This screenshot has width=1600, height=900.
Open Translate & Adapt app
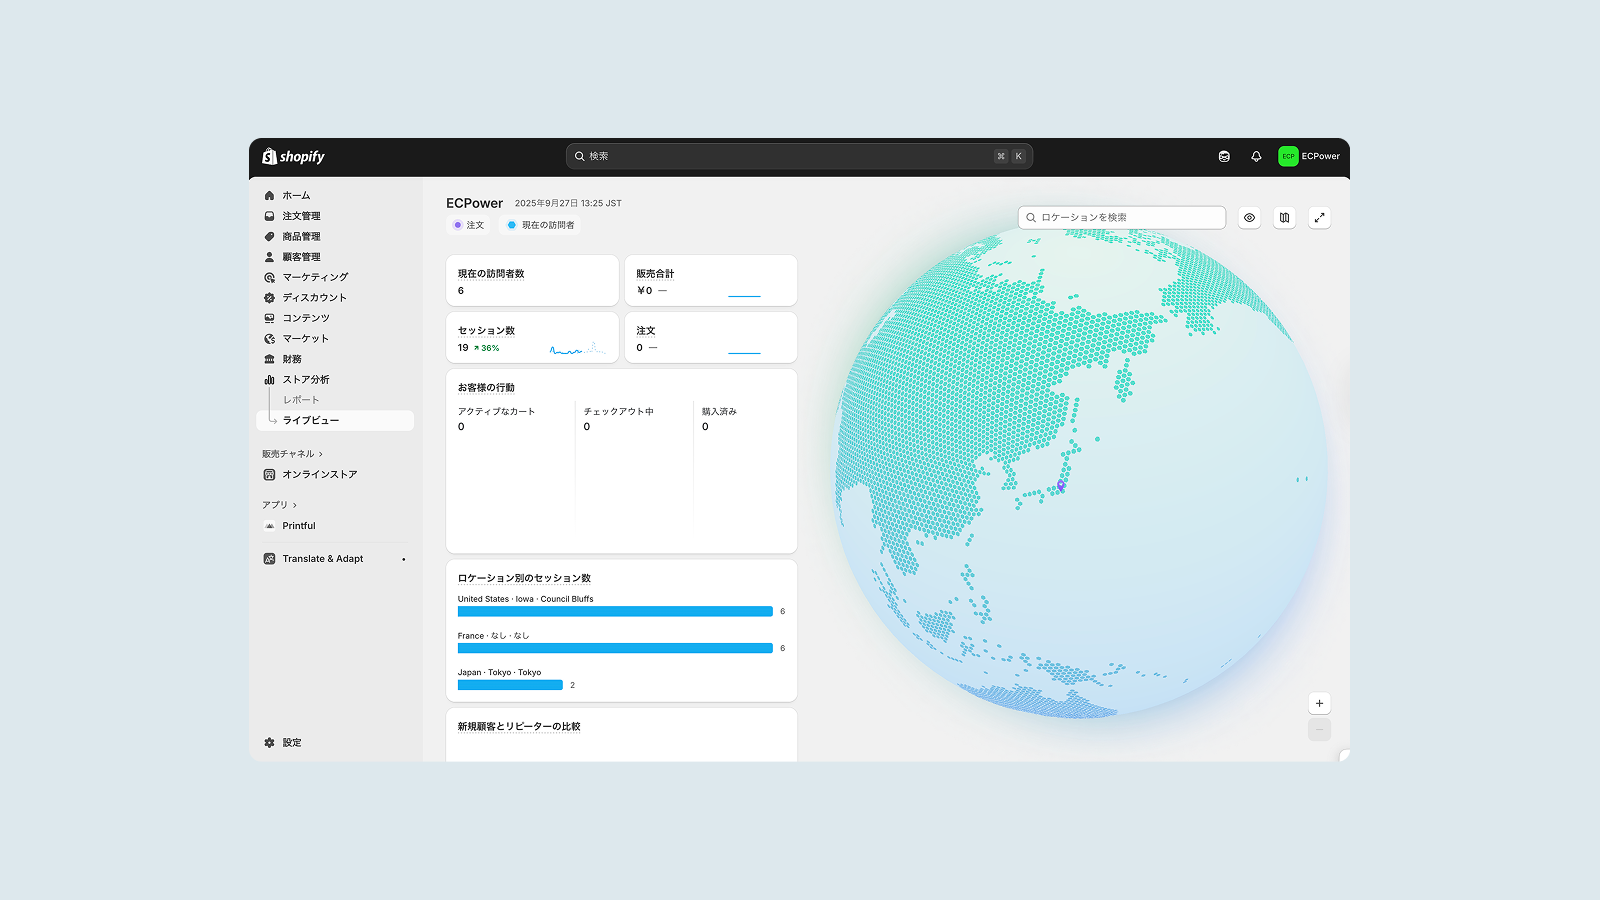click(322, 559)
